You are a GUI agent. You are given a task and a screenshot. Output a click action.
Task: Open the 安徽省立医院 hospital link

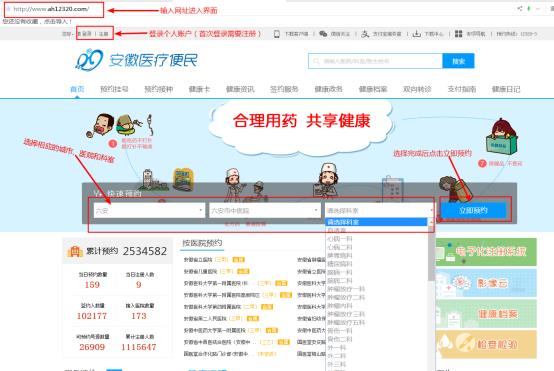[x=198, y=260]
